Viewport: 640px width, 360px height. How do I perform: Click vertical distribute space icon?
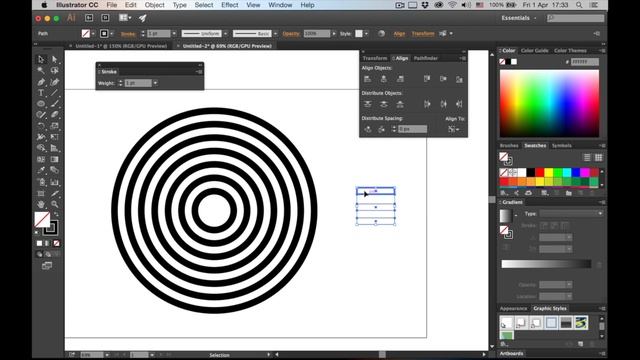[x=368, y=129]
